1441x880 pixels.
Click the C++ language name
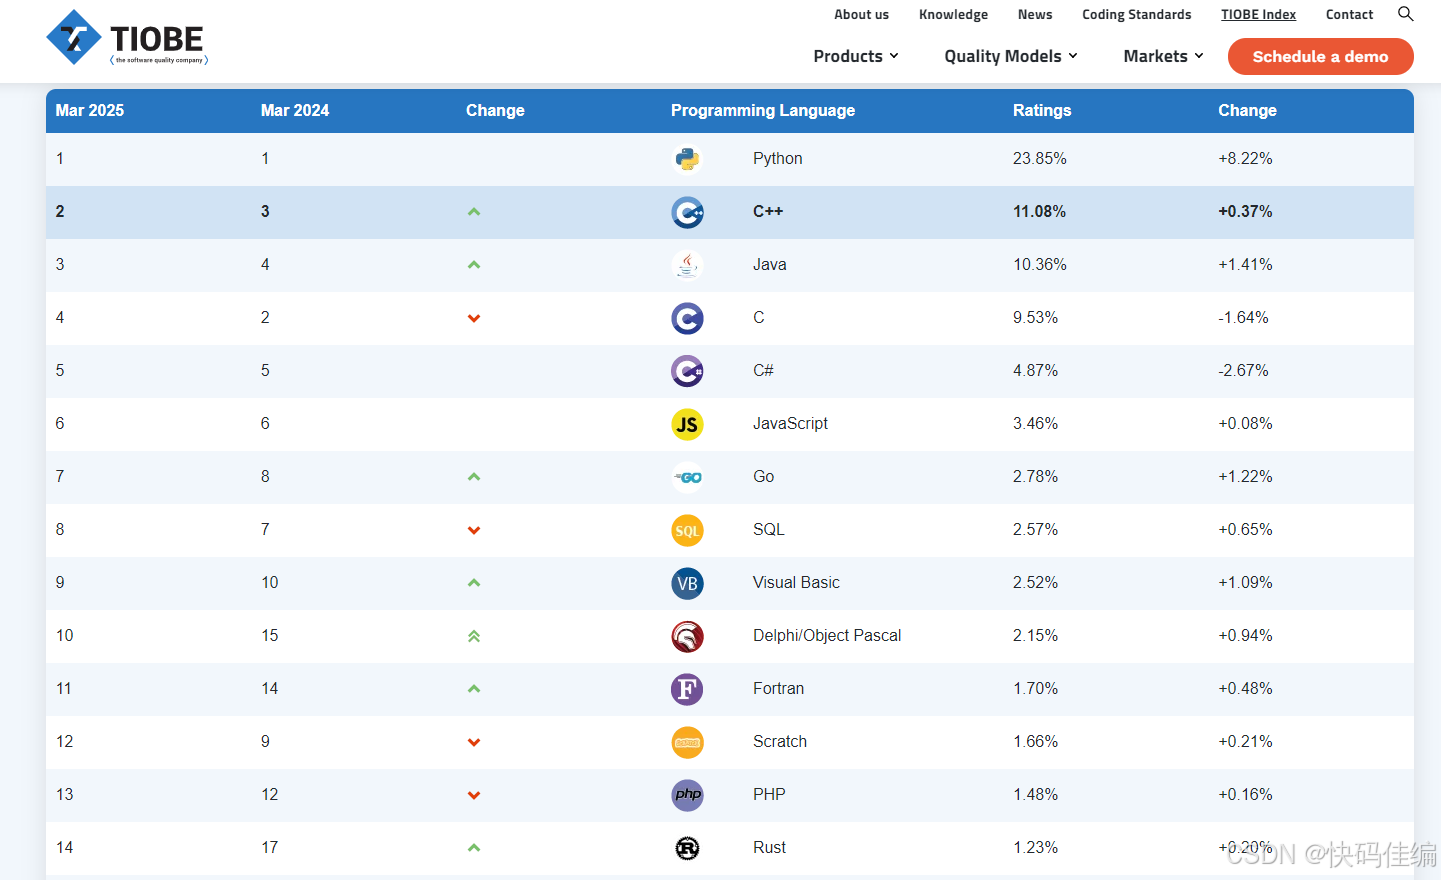click(x=768, y=211)
